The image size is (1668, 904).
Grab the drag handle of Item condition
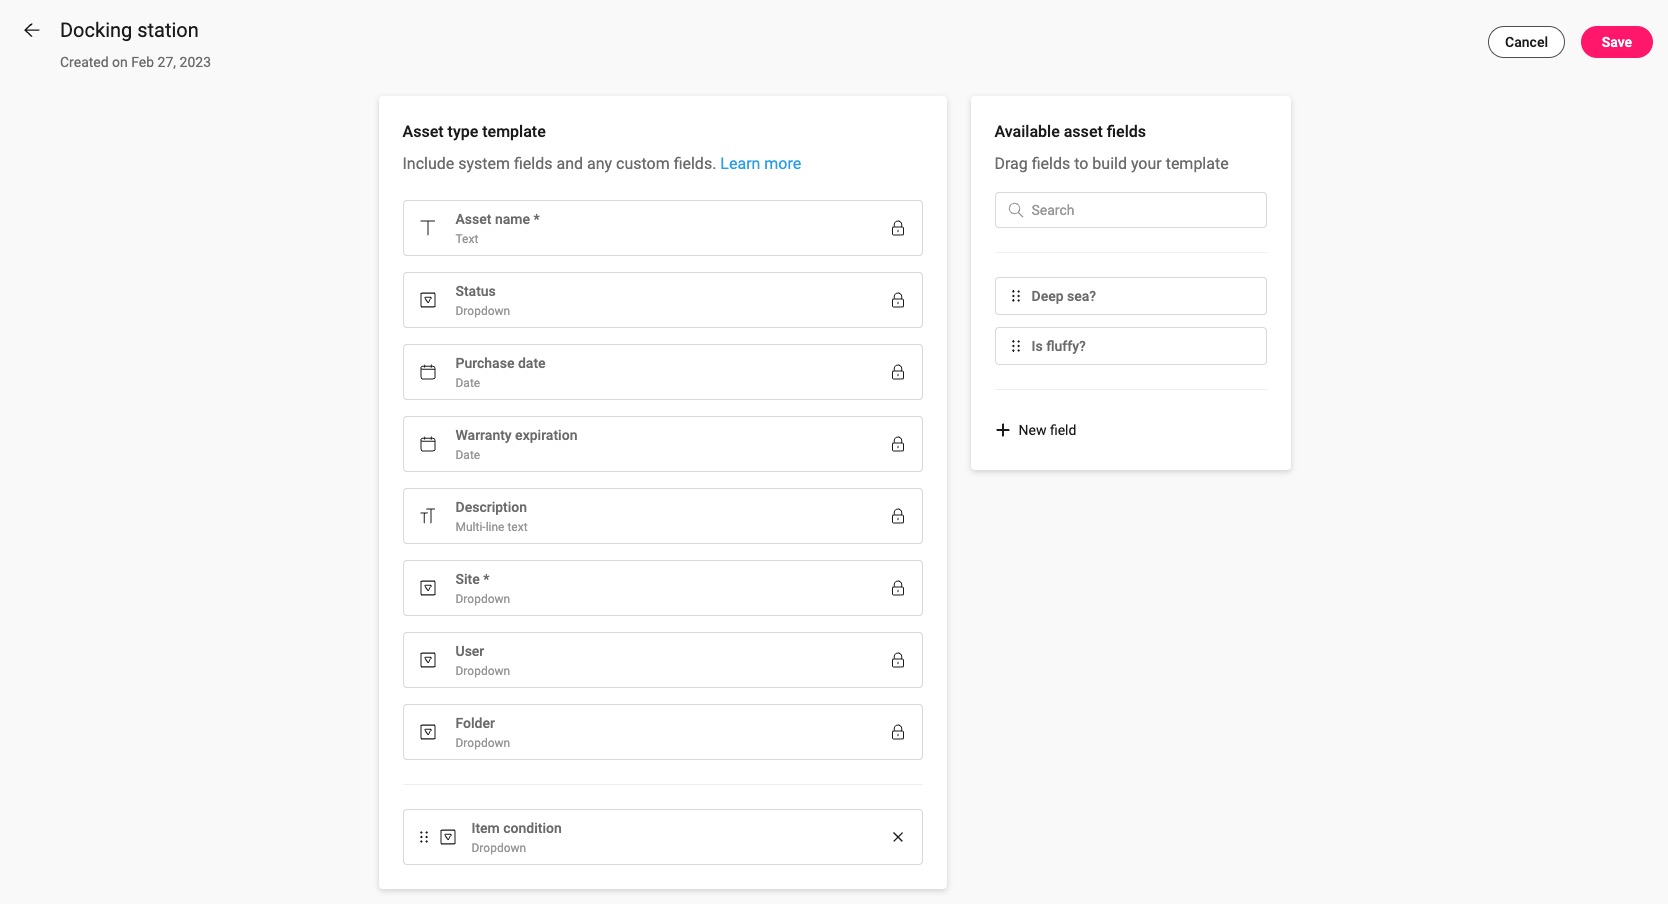pos(424,837)
